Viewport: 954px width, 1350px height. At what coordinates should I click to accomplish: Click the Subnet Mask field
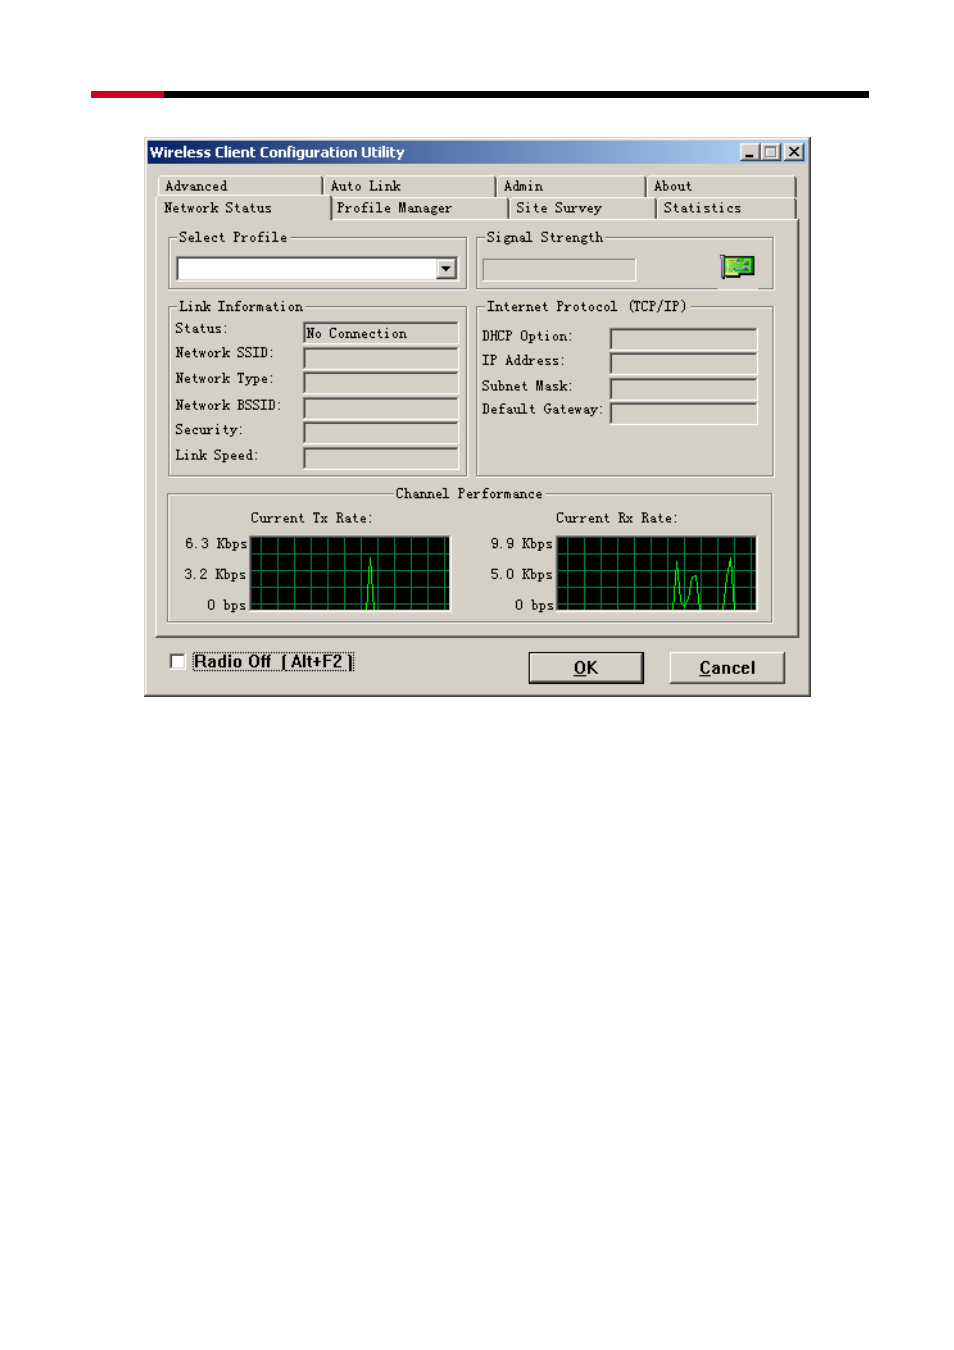(x=684, y=388)
